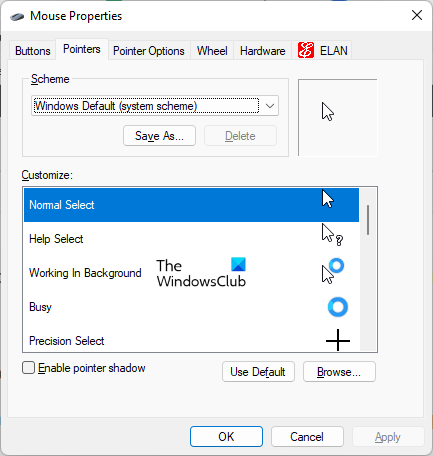
Task: Click the Customize list scrollbar thumb
Action: (368, 220)
